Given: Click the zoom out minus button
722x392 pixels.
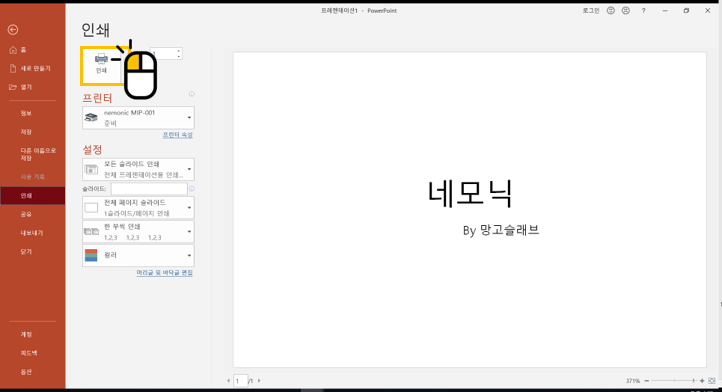Looking at the screenshot, I should click(x=646, y=381).
